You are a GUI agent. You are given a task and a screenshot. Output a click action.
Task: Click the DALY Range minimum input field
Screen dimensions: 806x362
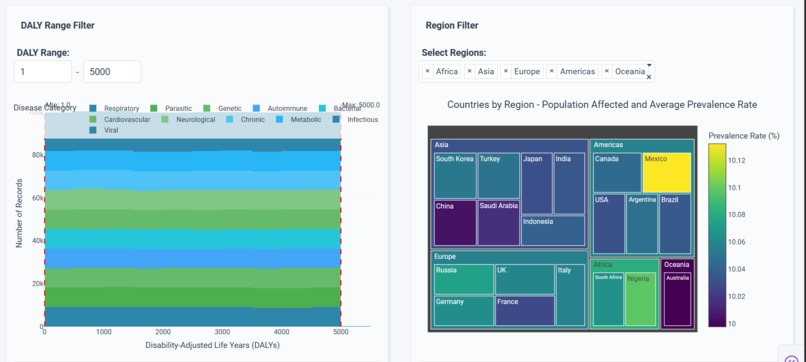(x=43, y=71)
